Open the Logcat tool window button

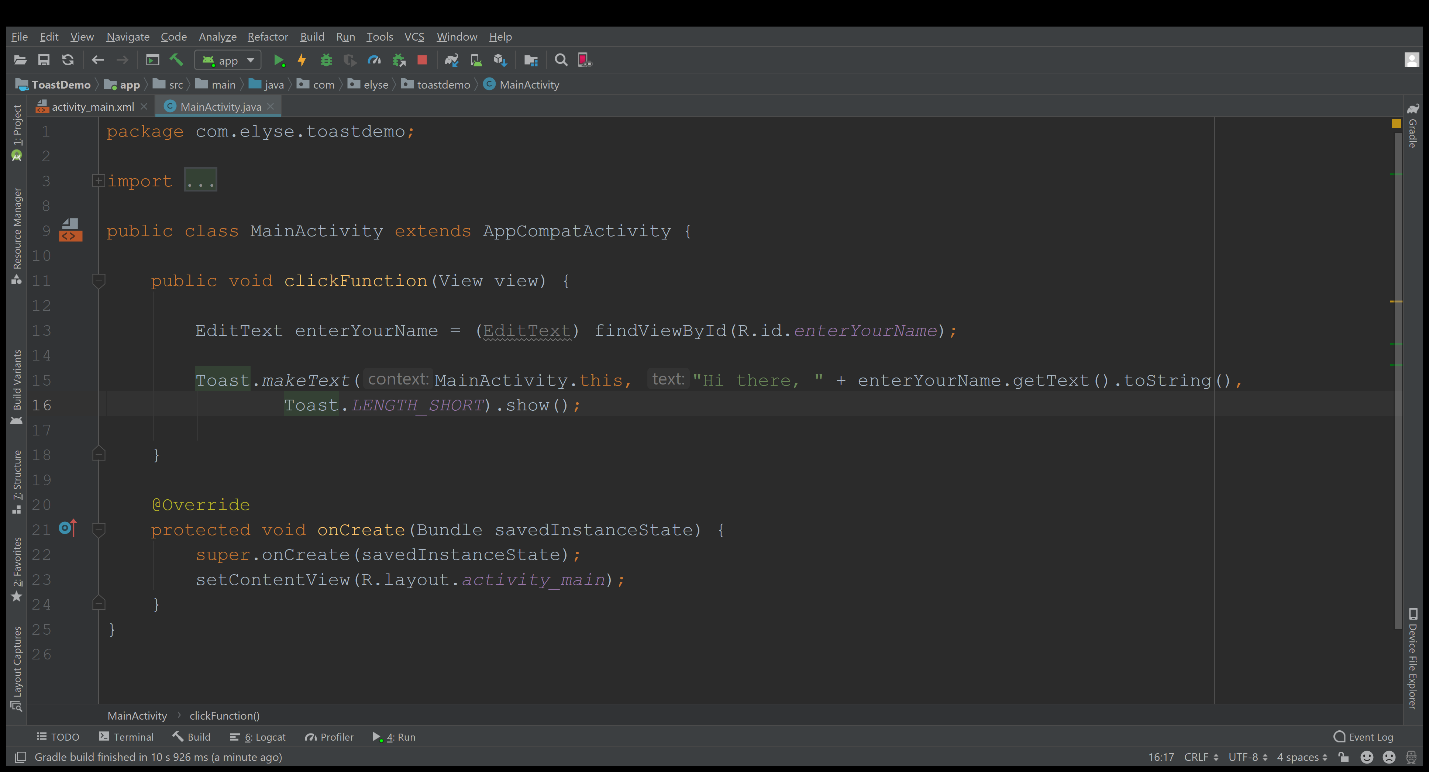coord(258,737)
